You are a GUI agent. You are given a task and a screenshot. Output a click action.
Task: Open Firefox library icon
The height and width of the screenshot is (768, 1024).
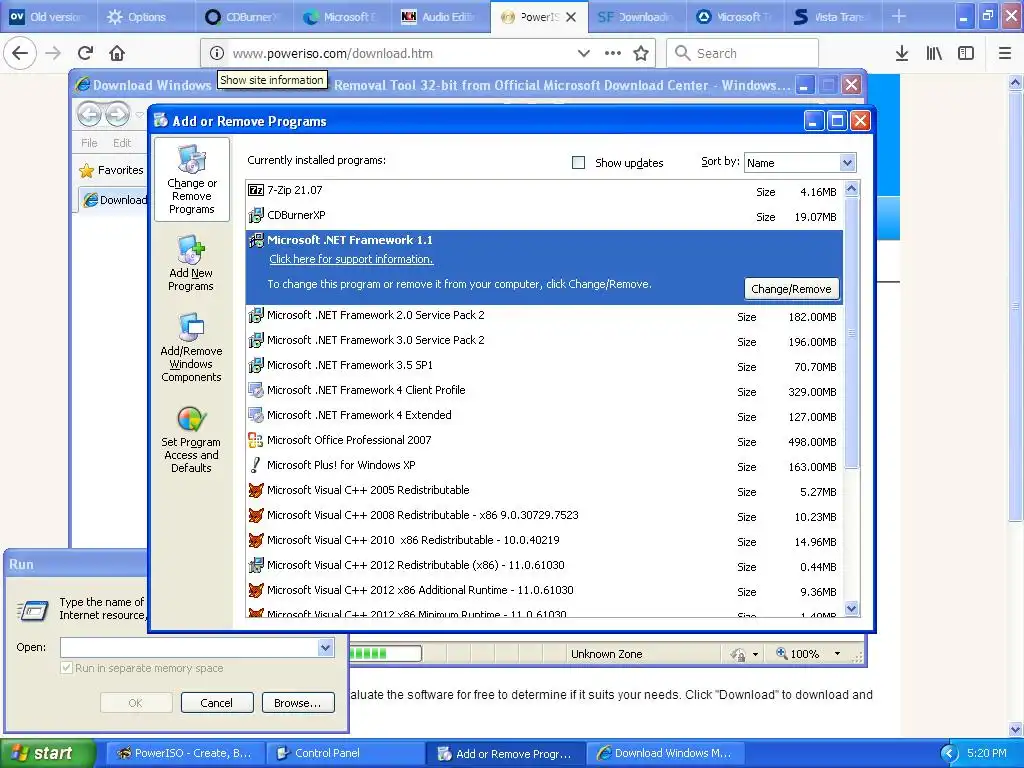pyautogui.click(x=934, y=53)
